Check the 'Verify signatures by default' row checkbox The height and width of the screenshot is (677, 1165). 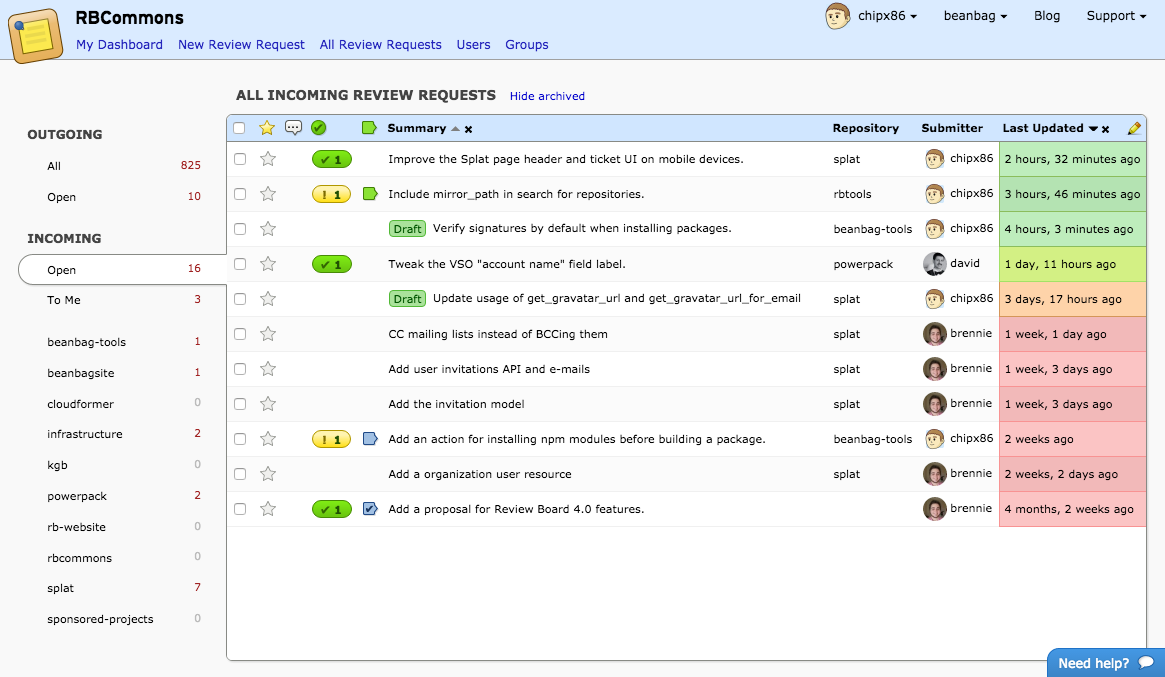(x=240, y=229)
